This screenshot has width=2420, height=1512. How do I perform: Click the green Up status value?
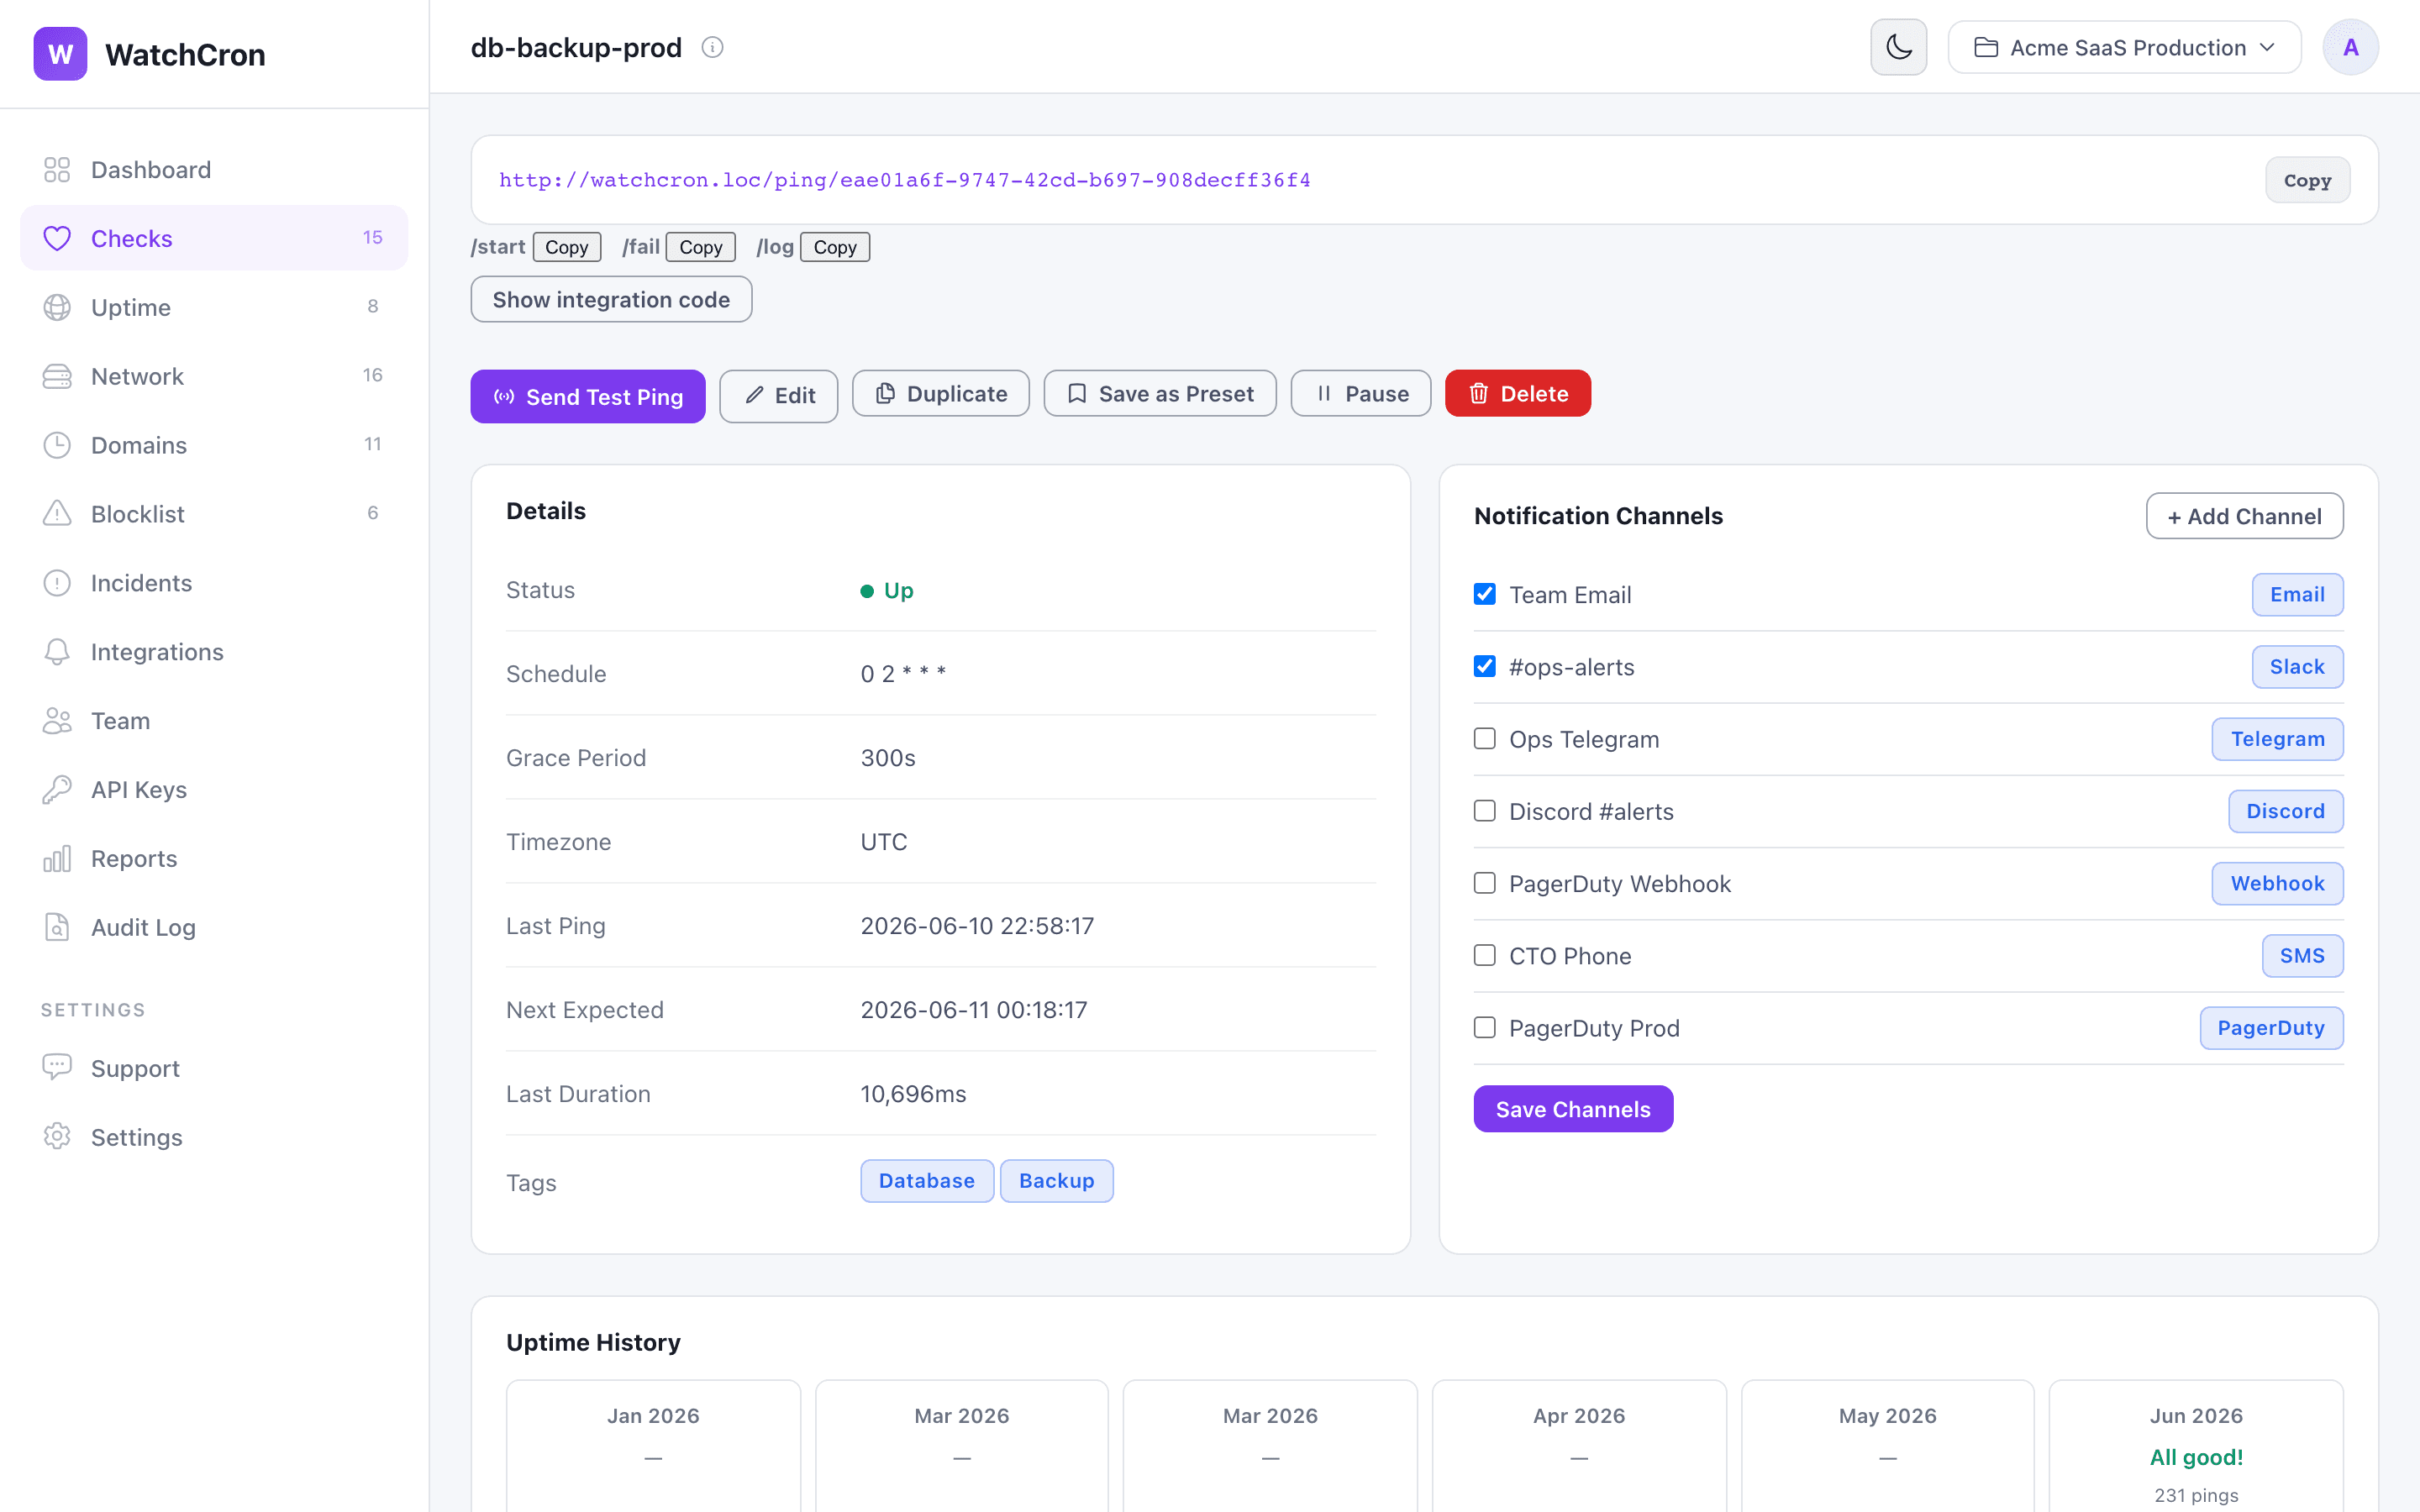coord(887,590)
